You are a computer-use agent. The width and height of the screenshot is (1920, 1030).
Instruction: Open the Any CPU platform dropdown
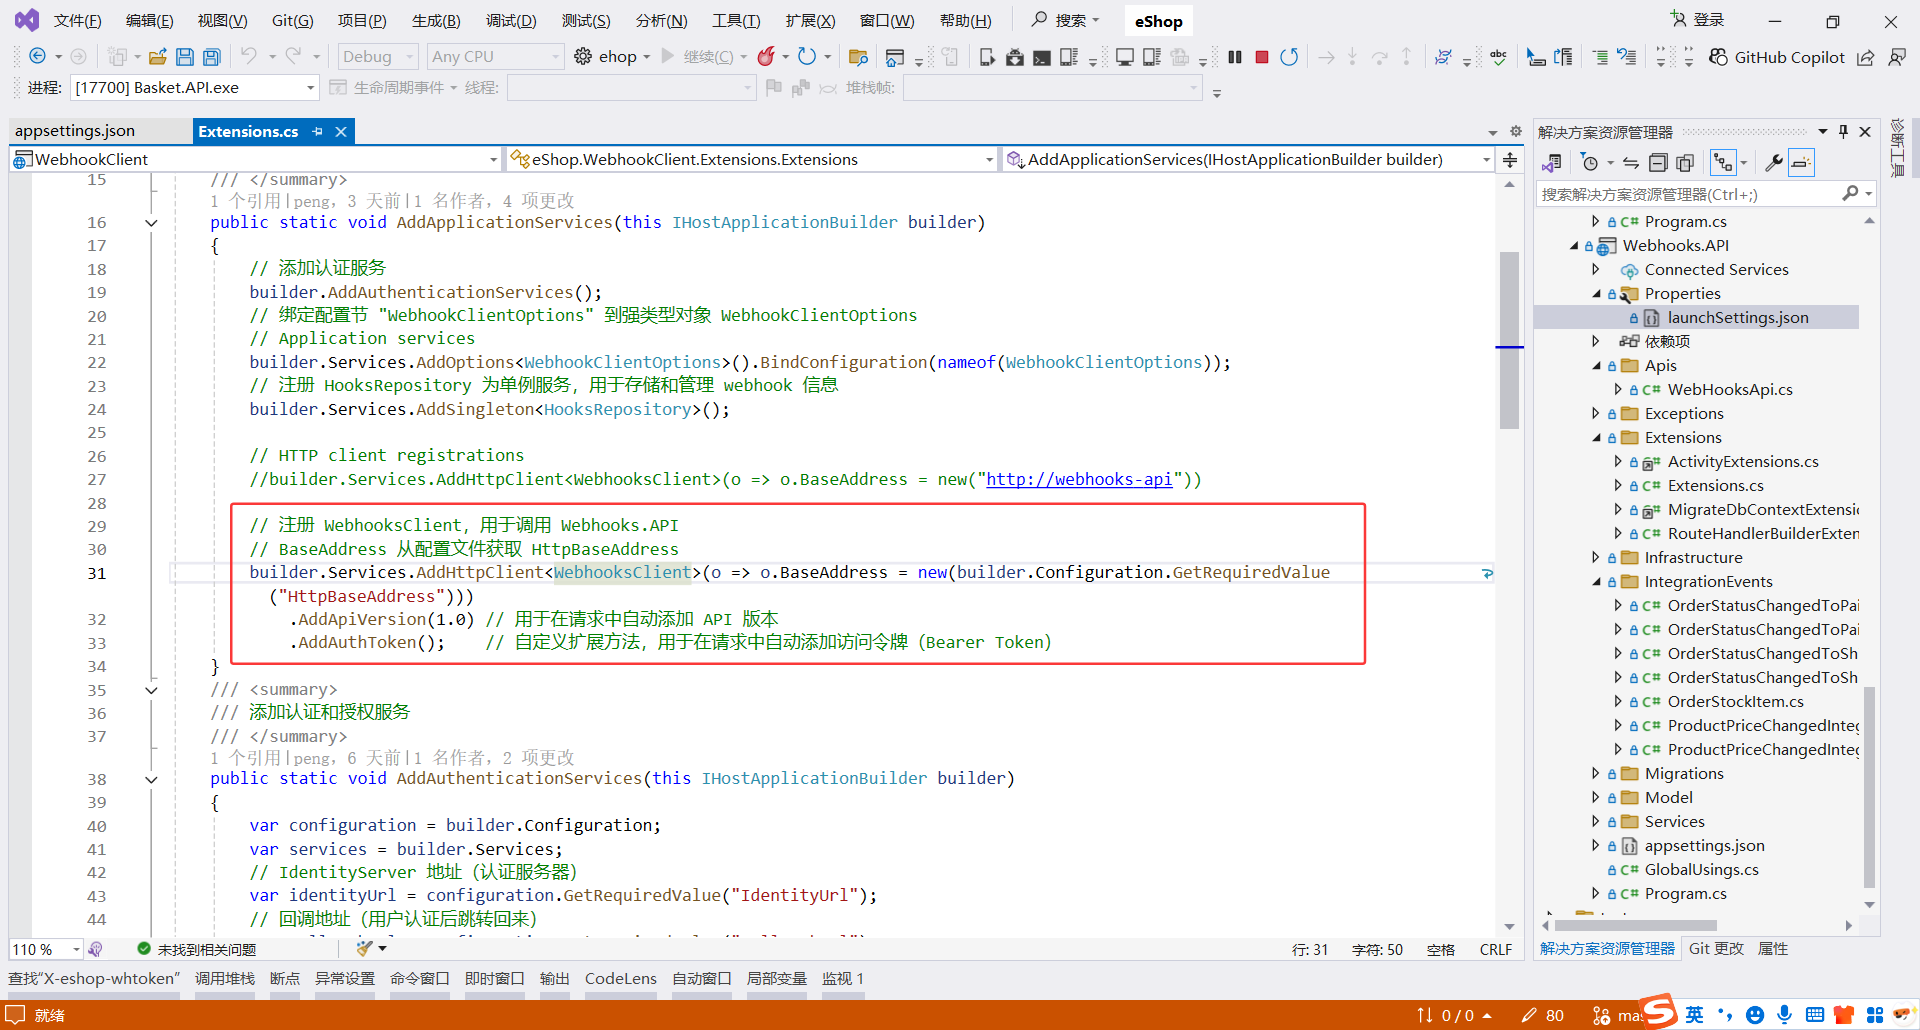click(495, 57)
